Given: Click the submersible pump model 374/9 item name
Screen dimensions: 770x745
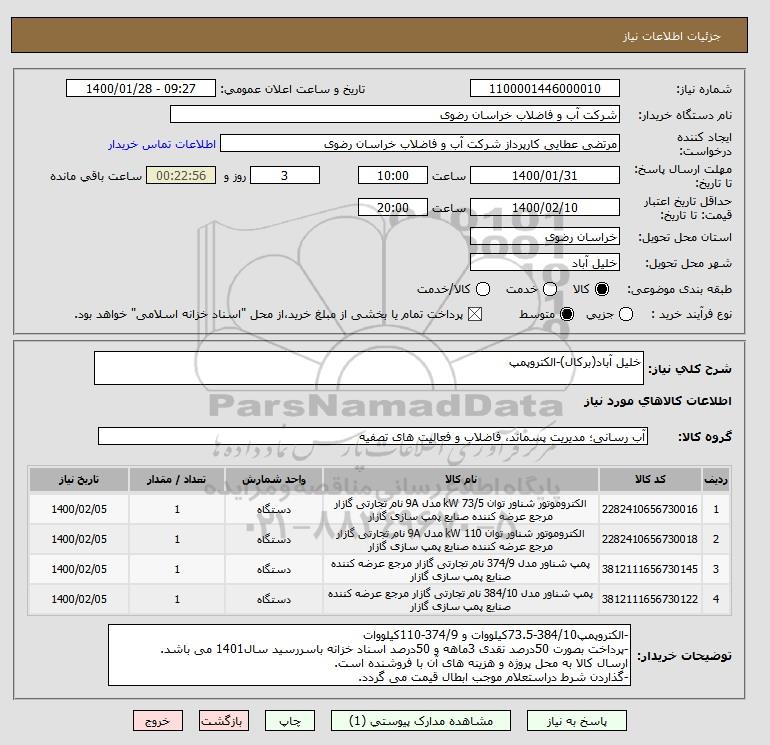Looking at the screenshot, I should (461, 570).
